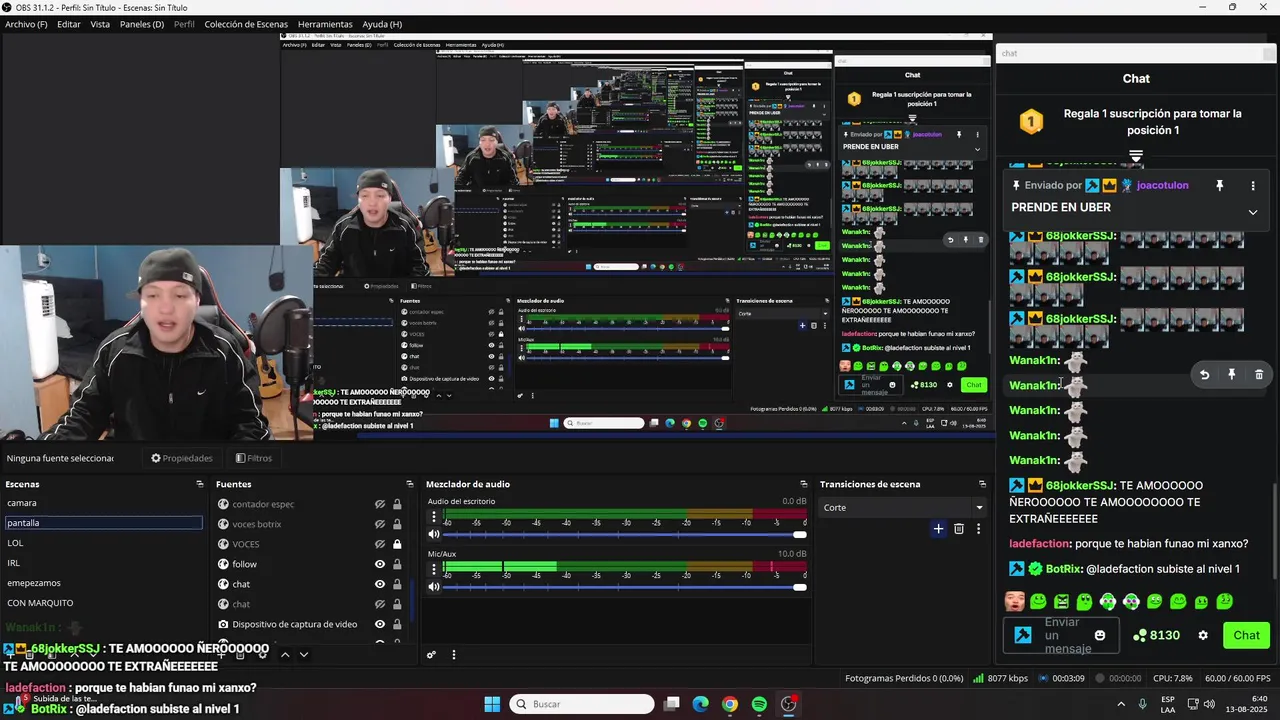The image size is (1280, 720).
Task: Show hidden system tray icons
Action: click(1120, 704)
